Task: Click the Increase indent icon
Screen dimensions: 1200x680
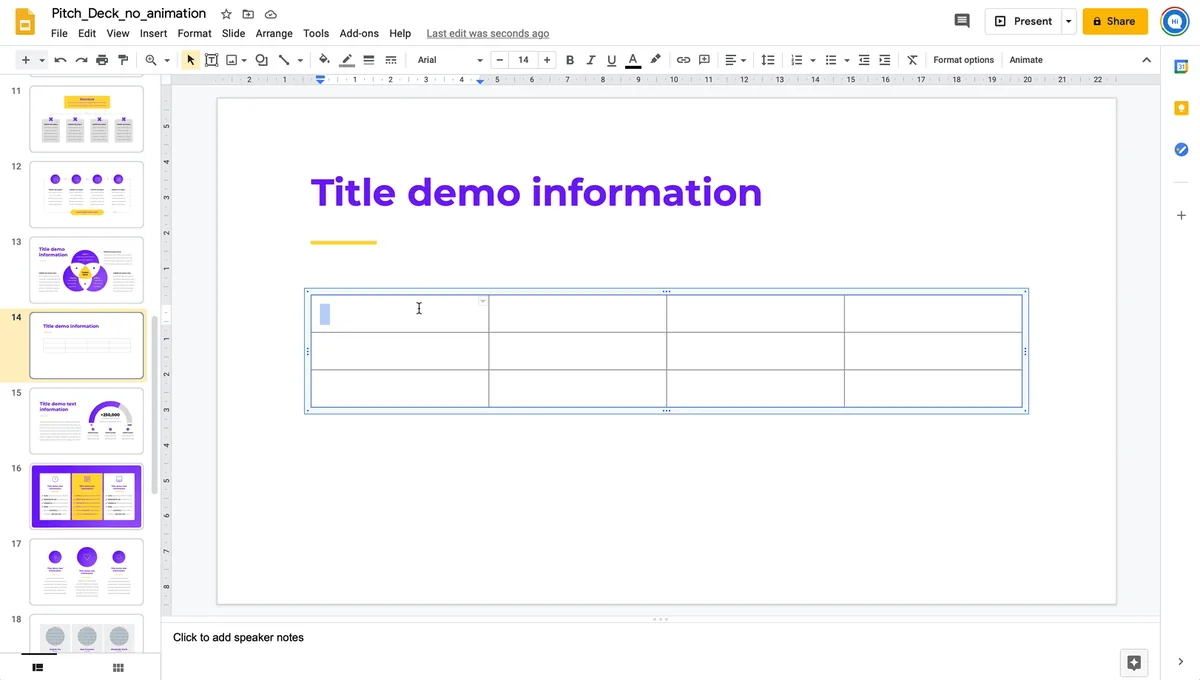Action: point(885,60)
